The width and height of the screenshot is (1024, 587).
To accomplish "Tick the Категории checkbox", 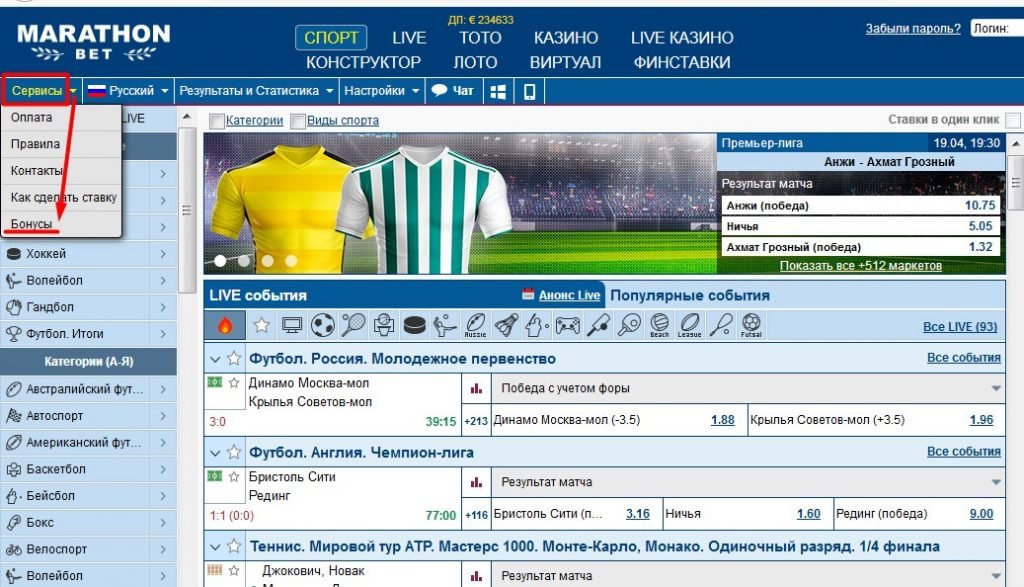I will (217, 121).
